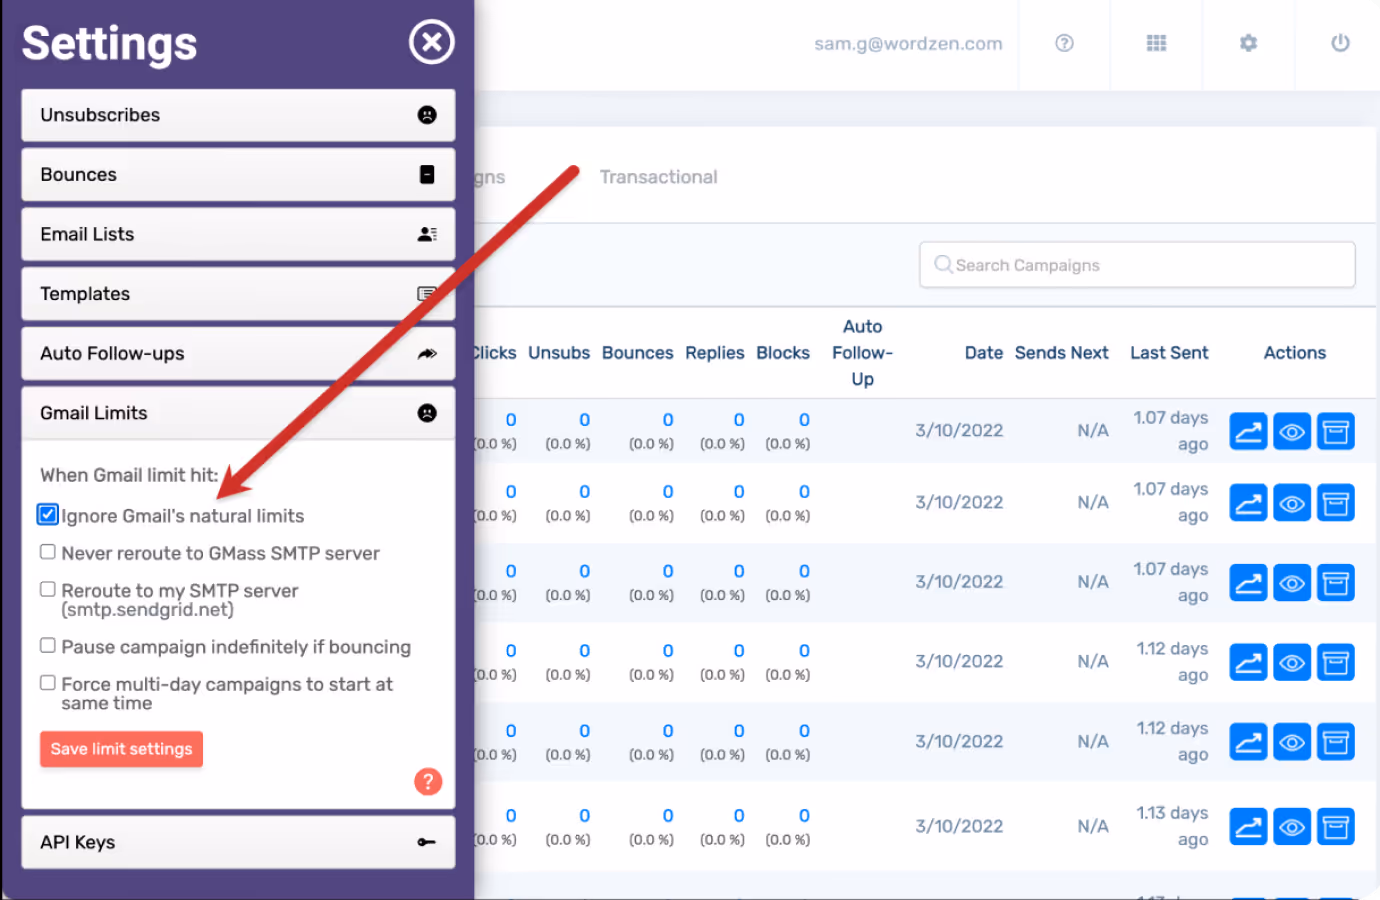This screenshot has height=900, width=1380.
Task: Click the eye view icon in top campaign row
Action: pyautogui.click(x=1292, y=432)
